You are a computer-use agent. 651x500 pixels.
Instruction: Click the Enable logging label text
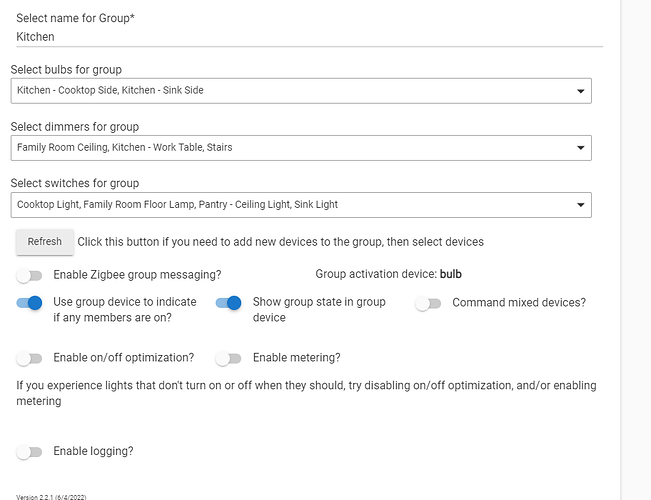[x=93, y=451]
